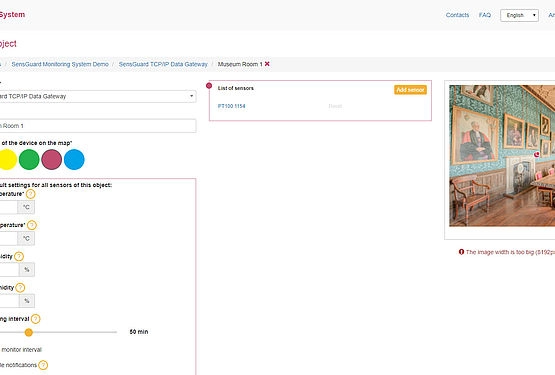Click the help icon beside first temperature field
Viewport: 555px width, 375px height.
point(31,194)
